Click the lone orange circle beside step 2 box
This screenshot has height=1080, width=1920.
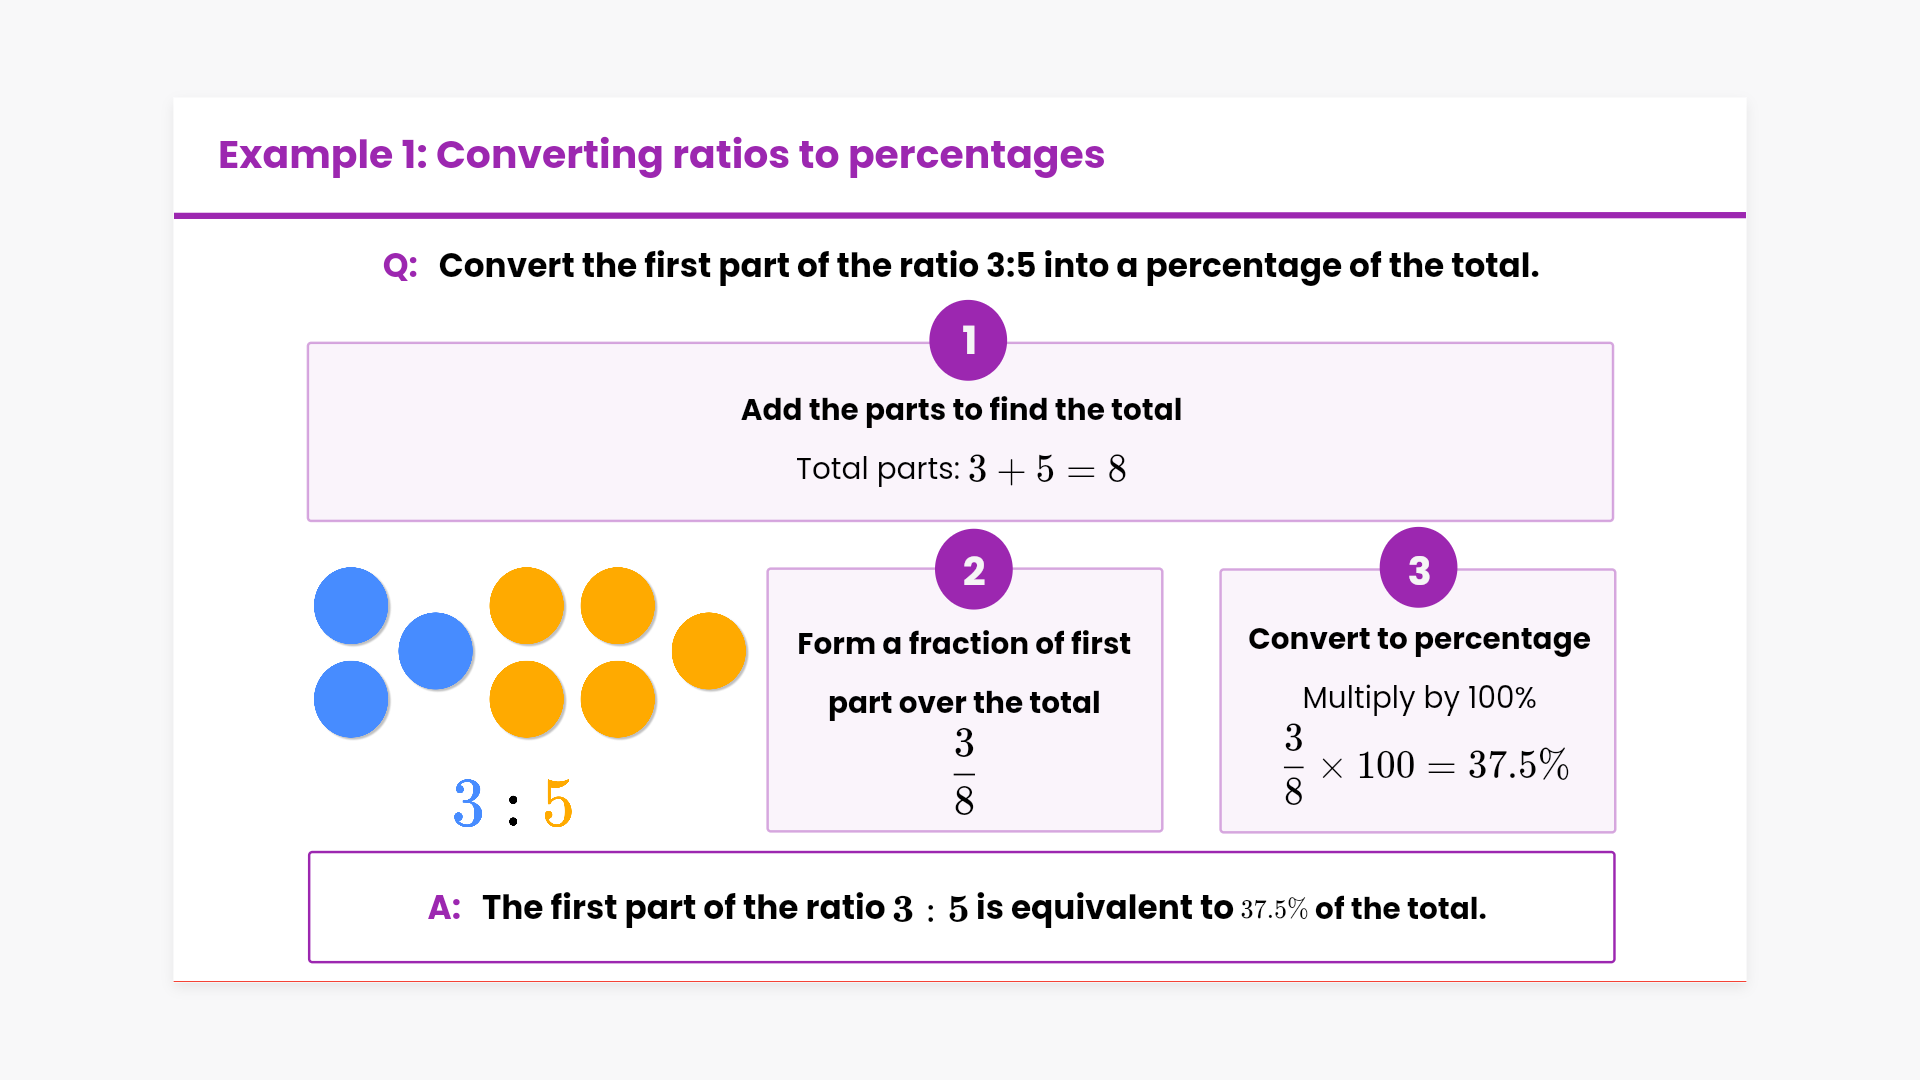click(x=709, y=651)
